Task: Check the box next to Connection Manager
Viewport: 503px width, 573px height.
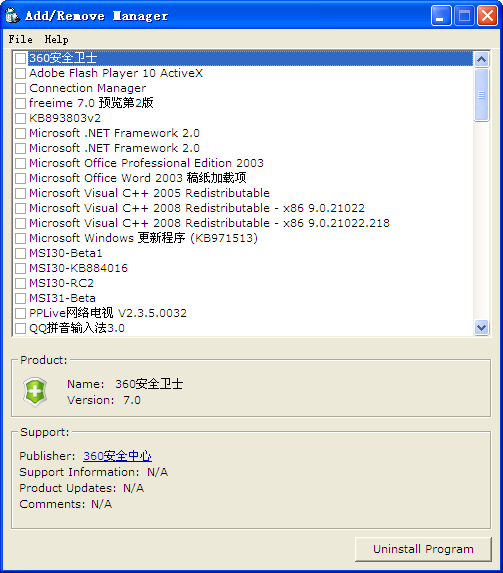Action: tap(20, 88)
